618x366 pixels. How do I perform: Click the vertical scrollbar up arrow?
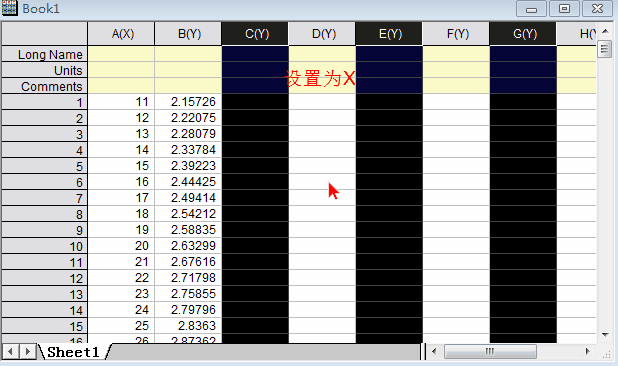click(605, 32)
